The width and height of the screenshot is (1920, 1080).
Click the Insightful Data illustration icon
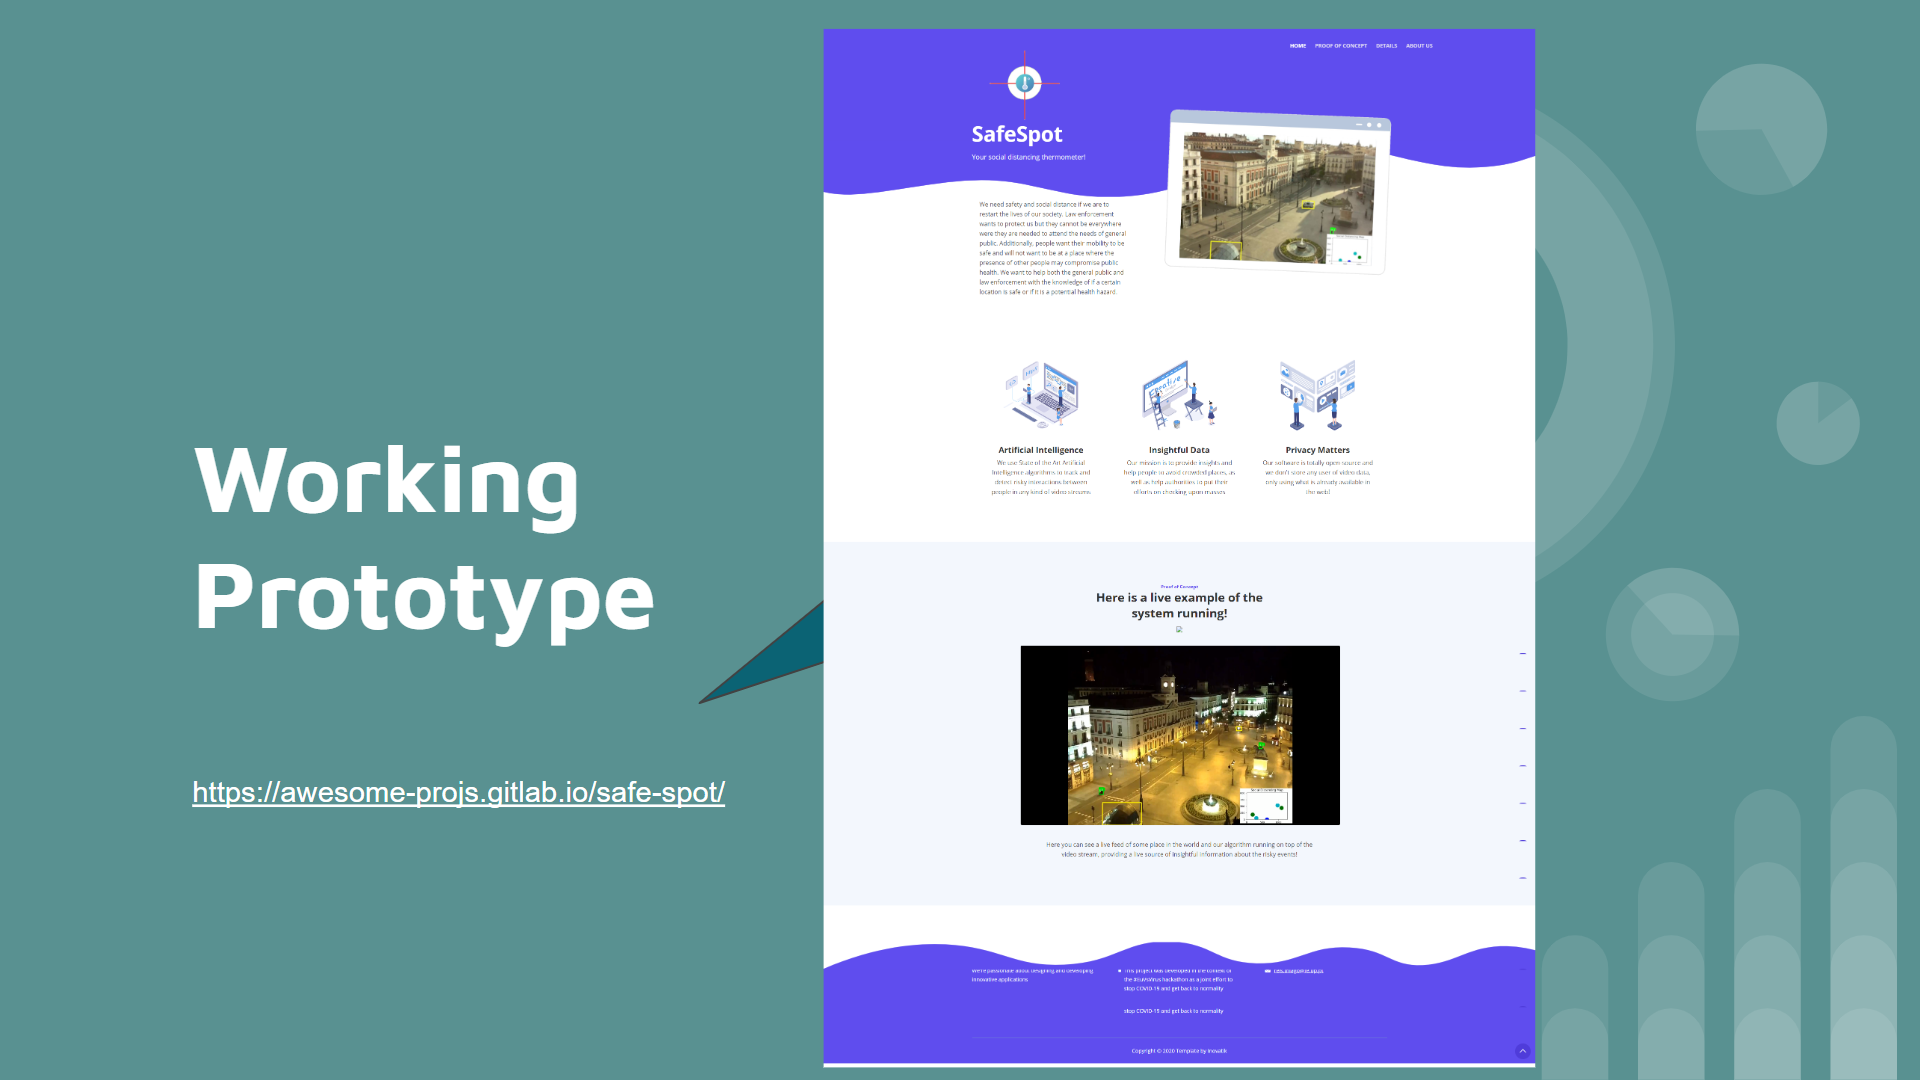pyautogui.click(x=1179, y=396)
